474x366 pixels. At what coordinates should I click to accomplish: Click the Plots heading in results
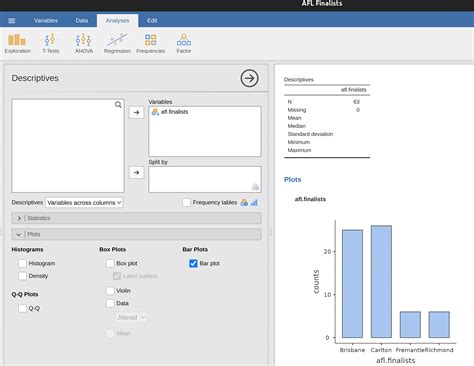click(x=292, y=179)
